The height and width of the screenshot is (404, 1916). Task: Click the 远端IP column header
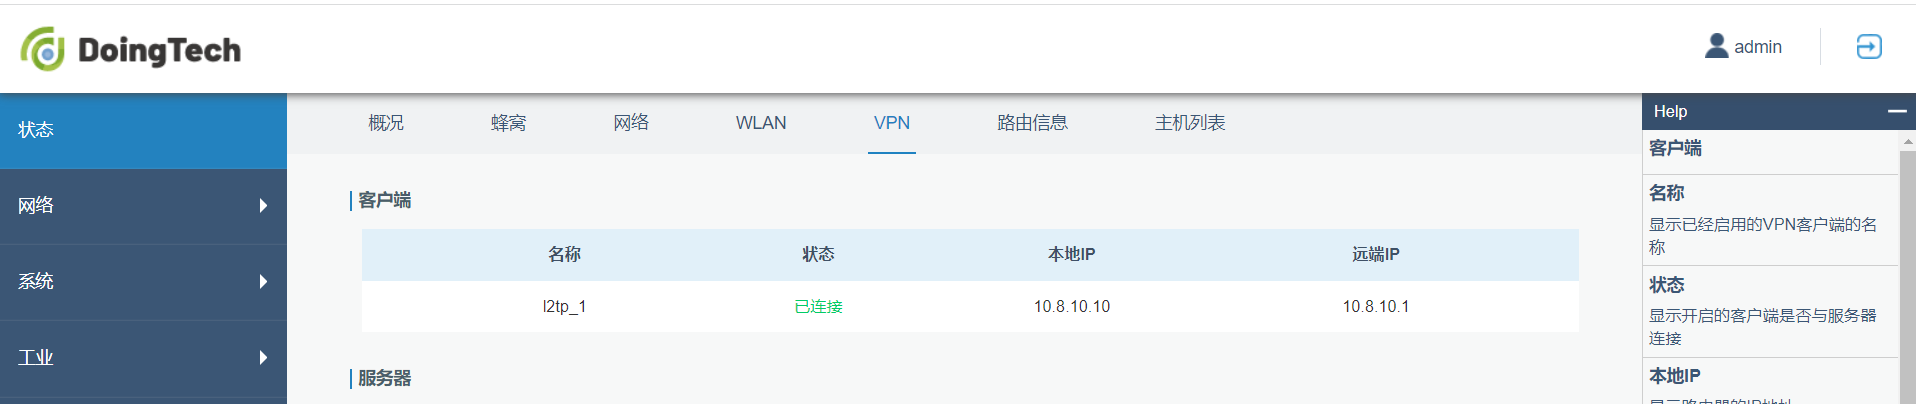point(1376,255)
